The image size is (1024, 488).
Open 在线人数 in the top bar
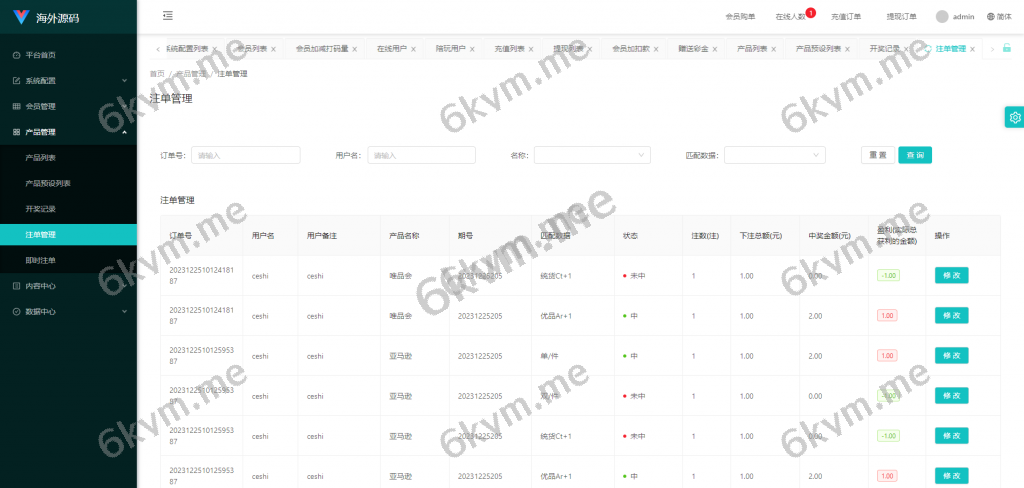tap(790, 17)
